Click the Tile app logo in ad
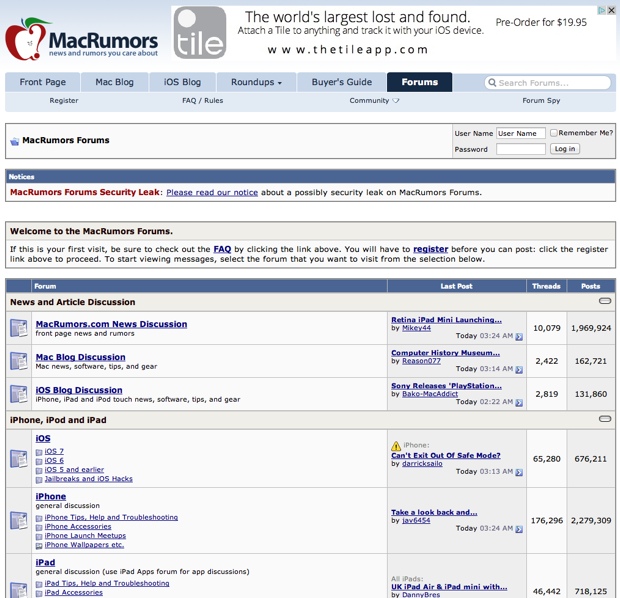The image size is (620, 598). [x=200, y=32]
